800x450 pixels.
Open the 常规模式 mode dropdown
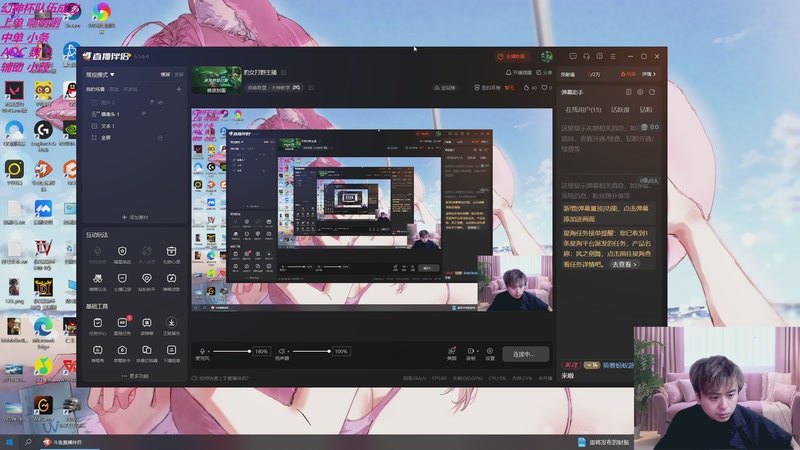100,74
